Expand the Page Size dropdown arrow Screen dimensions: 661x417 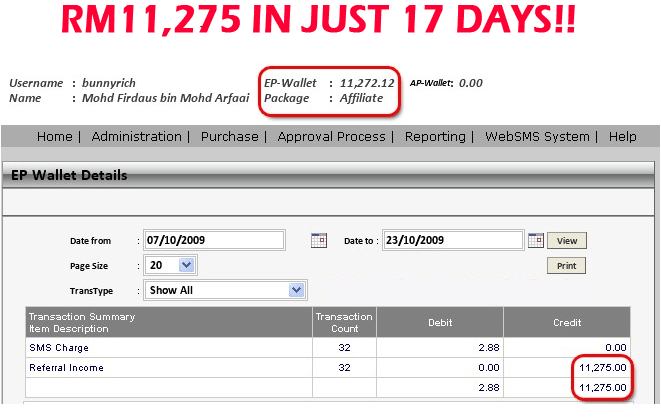pos(186,265)
